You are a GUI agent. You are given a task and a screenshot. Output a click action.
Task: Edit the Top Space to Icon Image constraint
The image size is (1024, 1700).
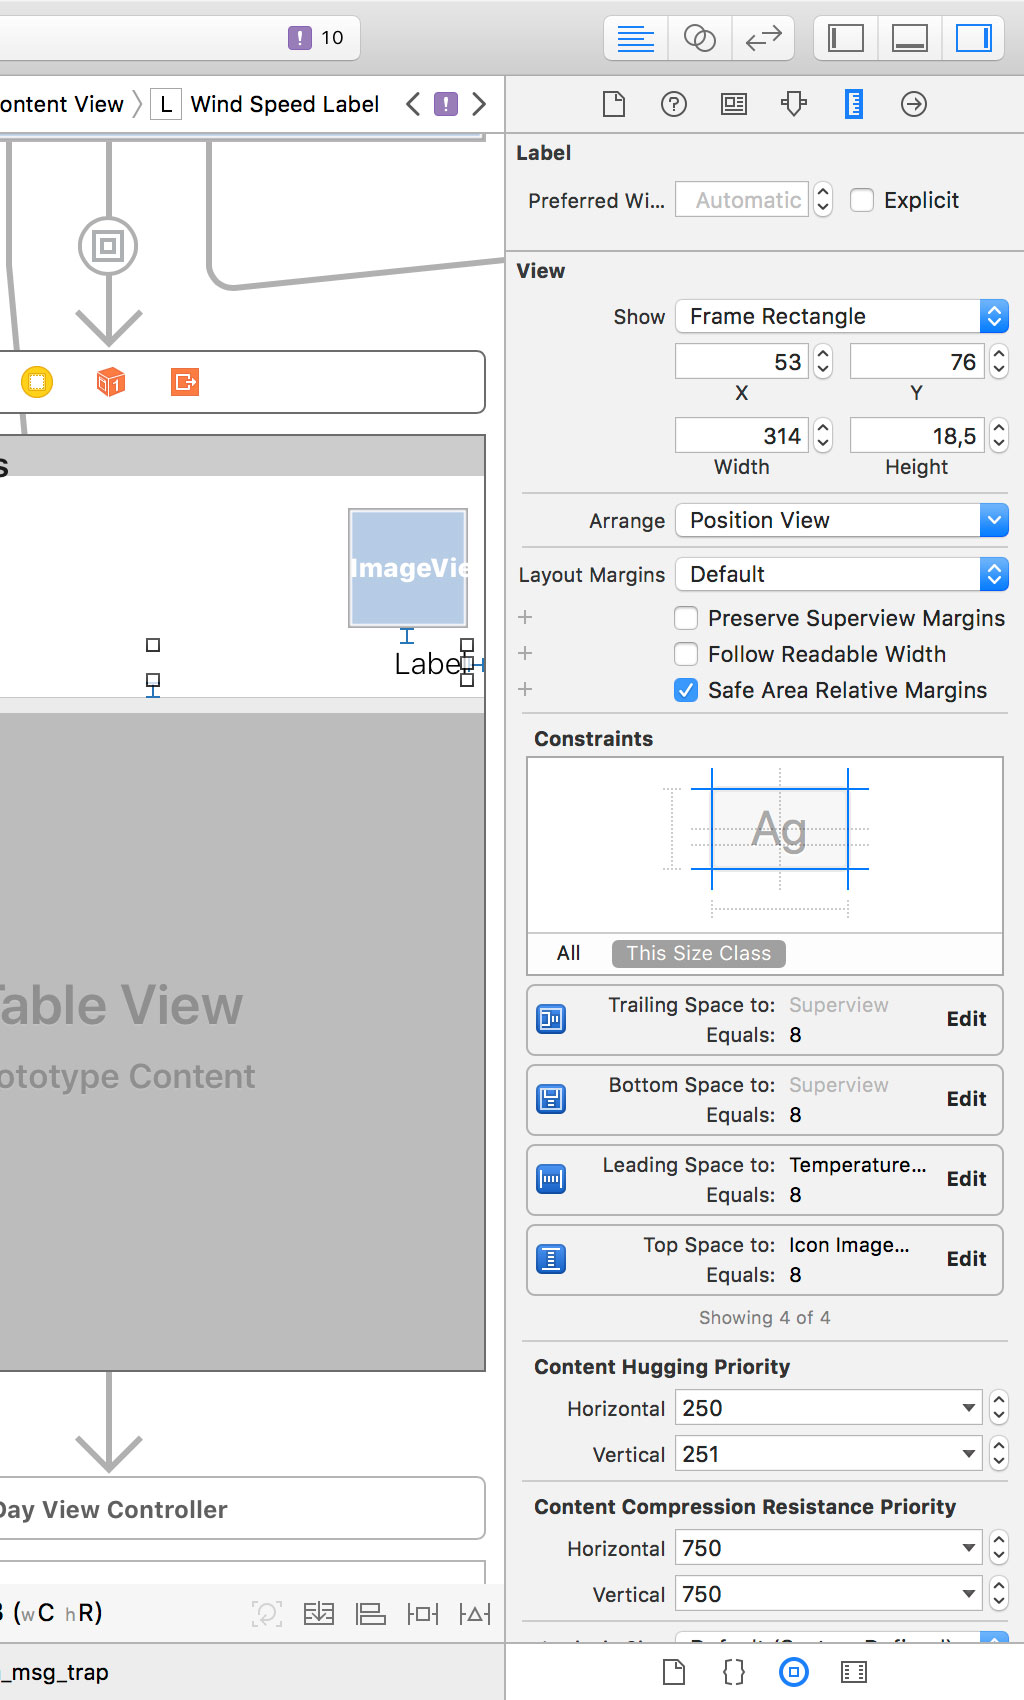[x=966, y=1259]
